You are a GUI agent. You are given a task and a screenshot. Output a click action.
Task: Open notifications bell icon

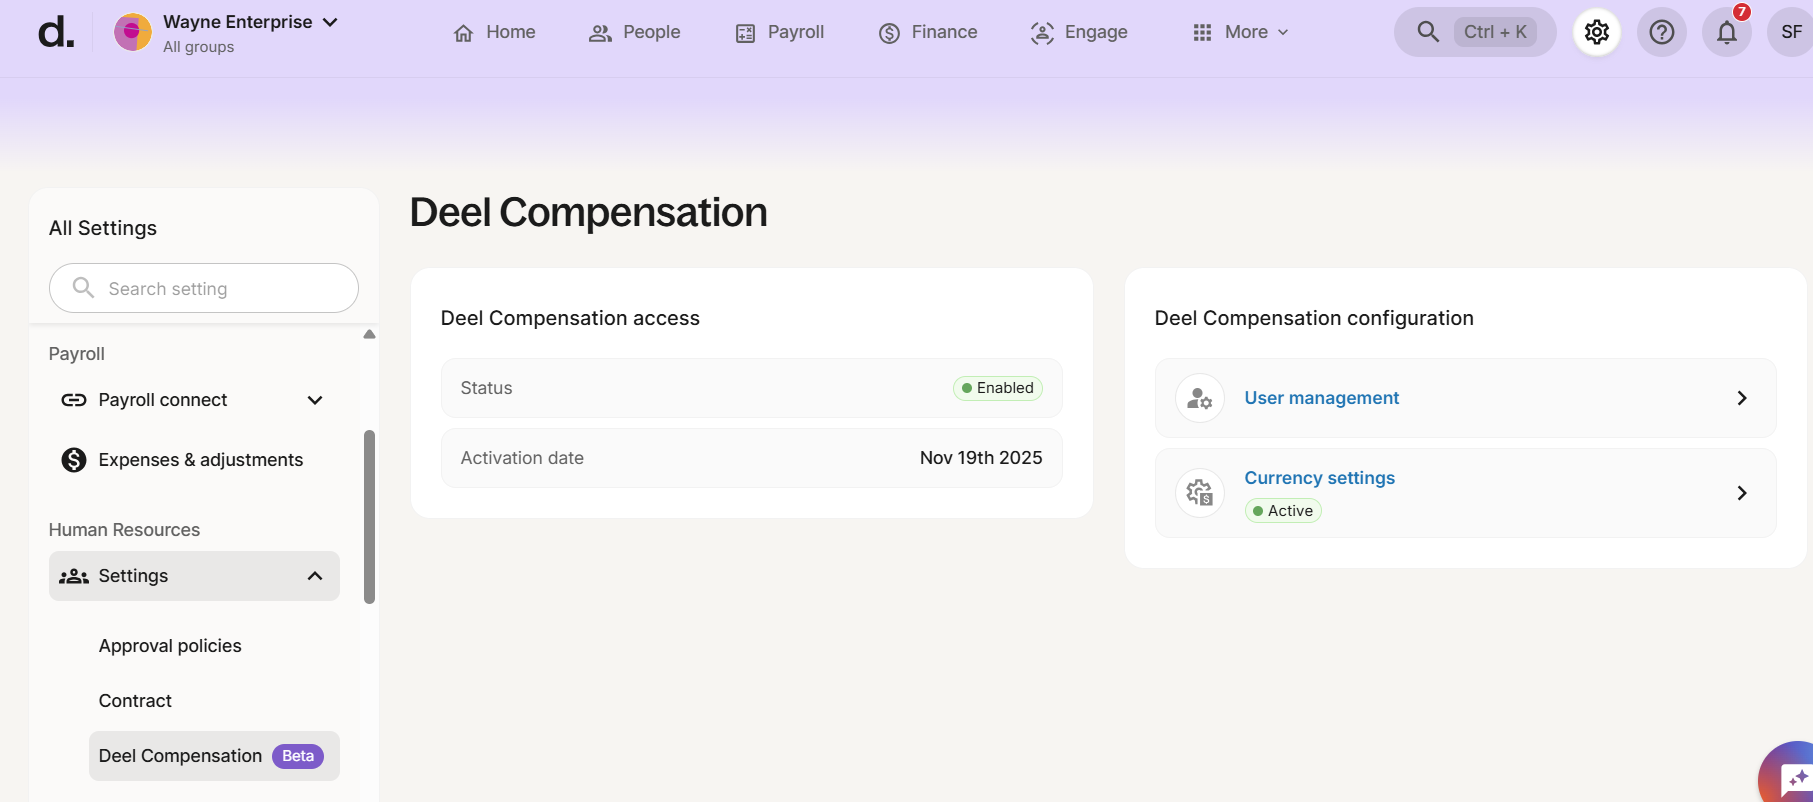point(1727,32)
